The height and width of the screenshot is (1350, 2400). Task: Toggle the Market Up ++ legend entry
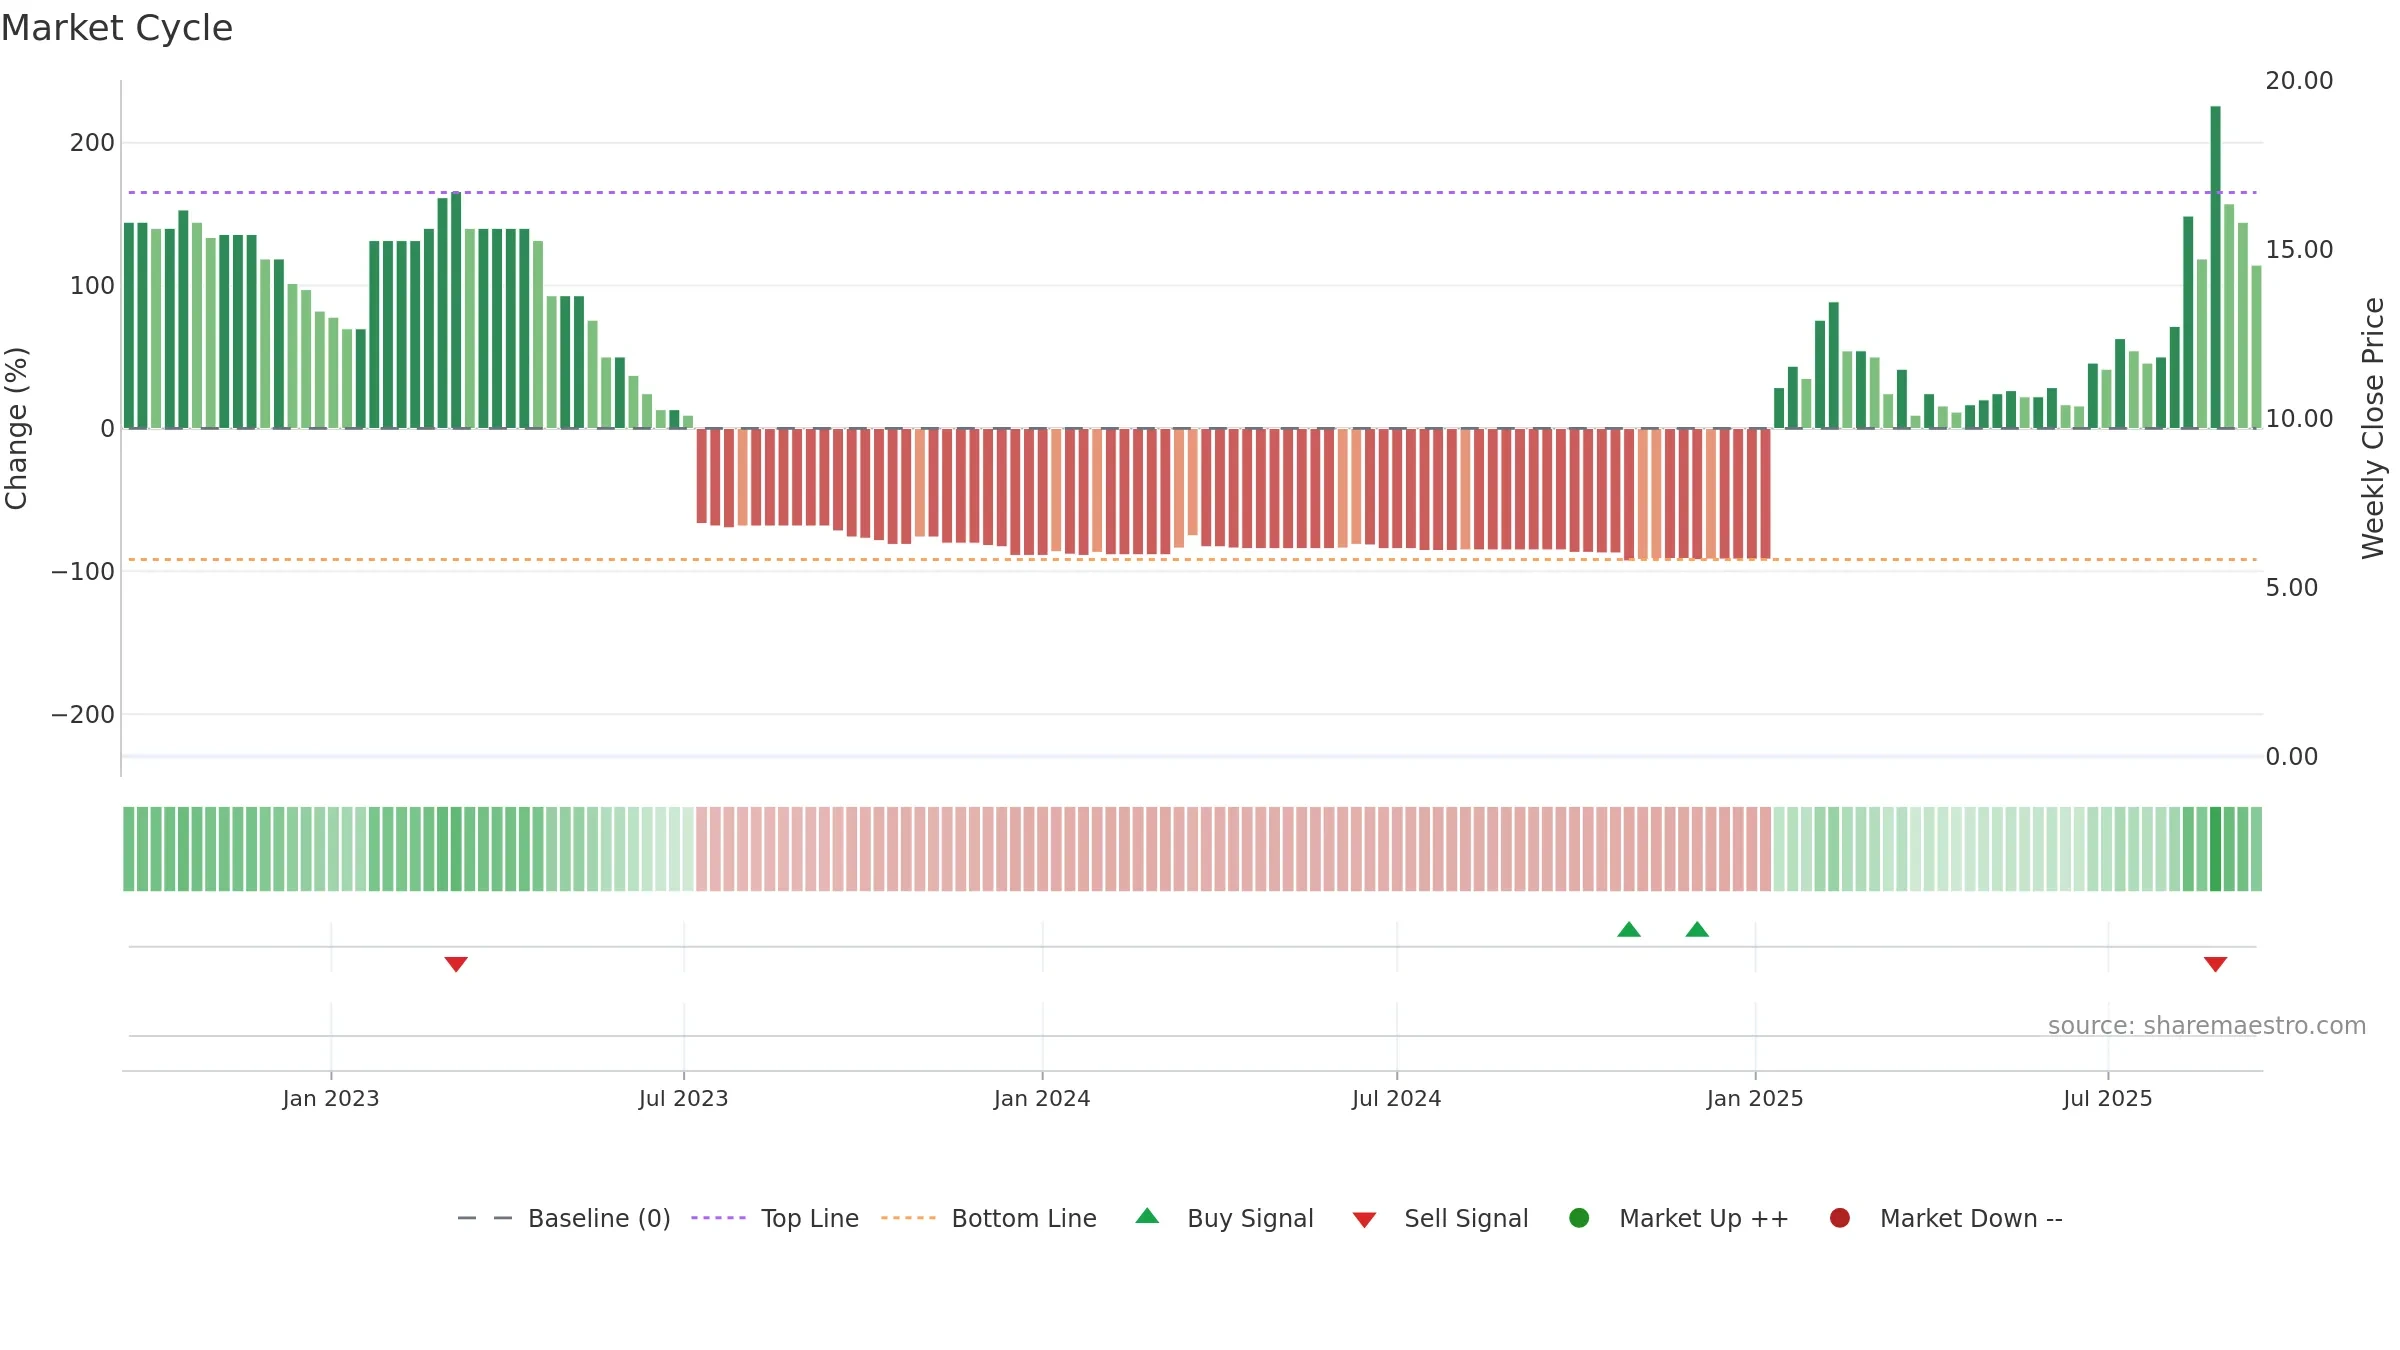pos(1679,1218)
